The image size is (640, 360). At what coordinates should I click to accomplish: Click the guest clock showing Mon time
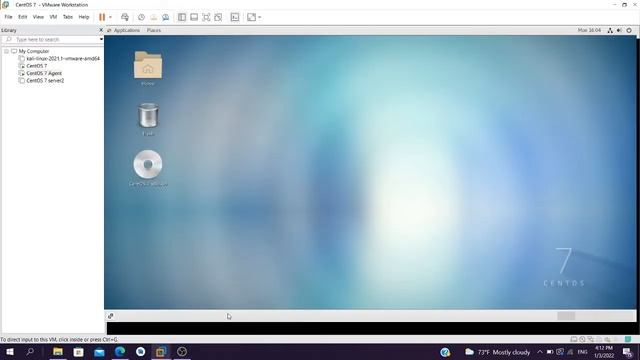(589, 31)
